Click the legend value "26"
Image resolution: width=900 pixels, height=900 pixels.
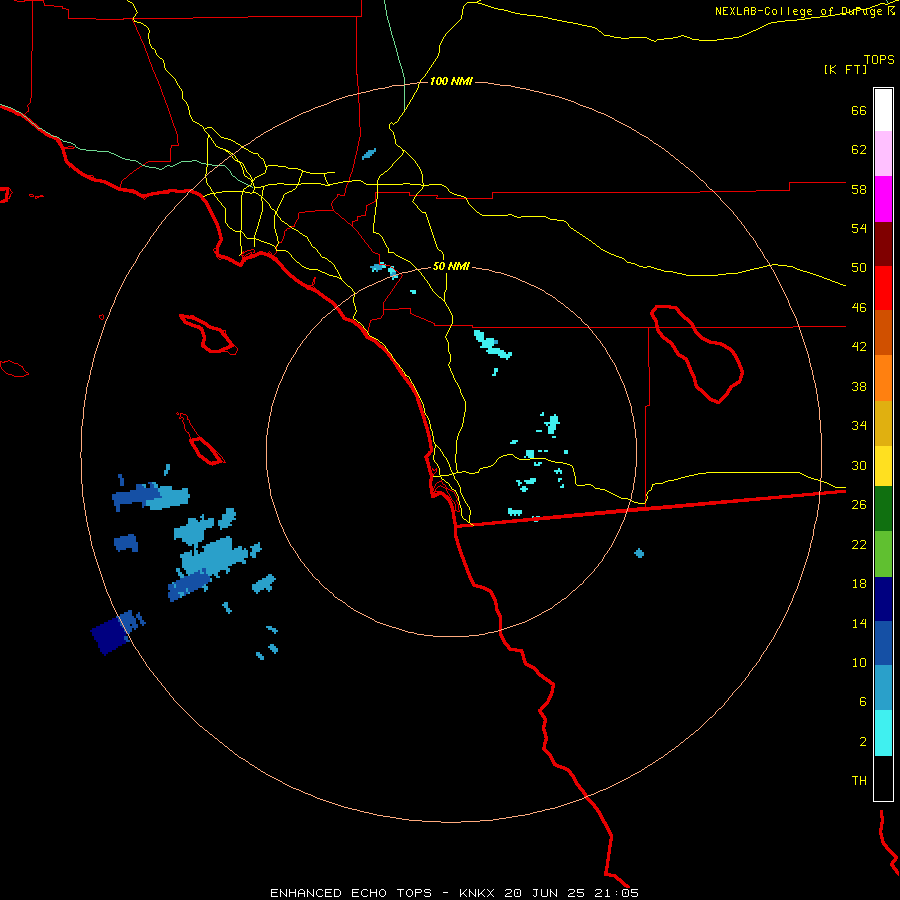[859, 505]
